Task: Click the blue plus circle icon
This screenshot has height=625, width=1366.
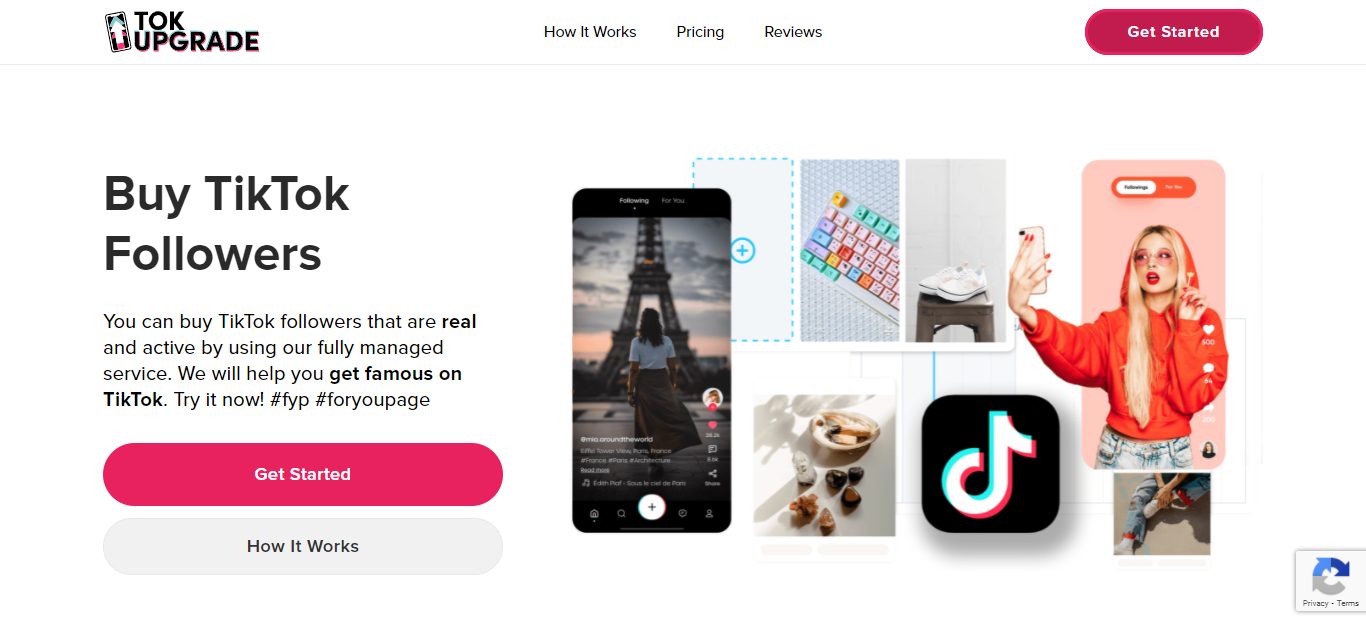Action: click(742, 250)
